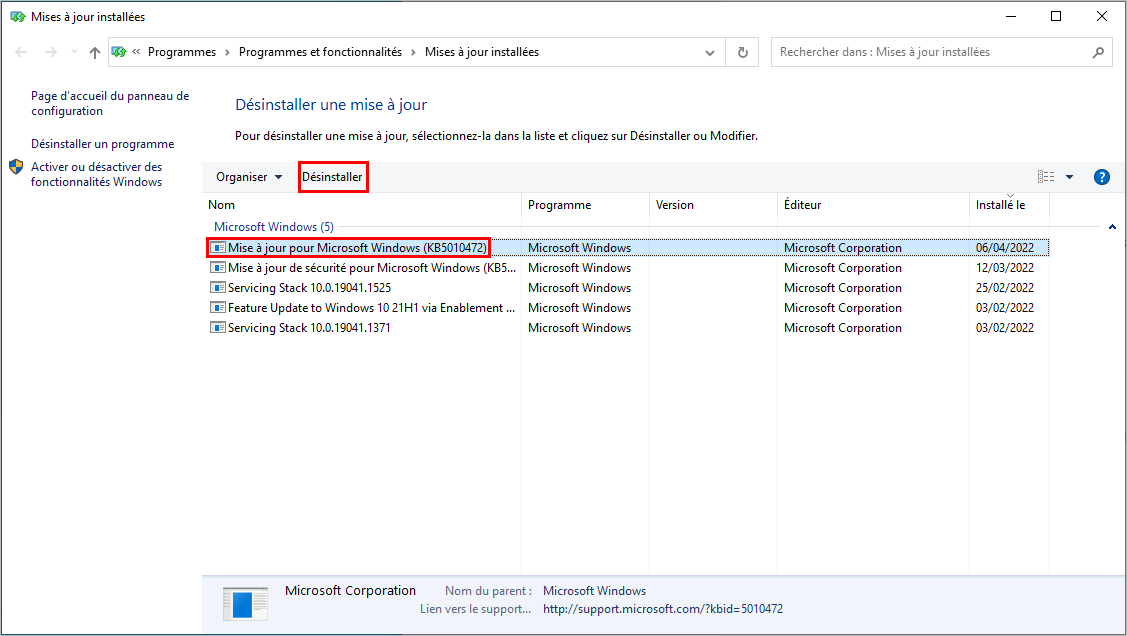1127x636 pixels.
Task: Open Activer ou désactiver des fonctionnalités Windows
Action: click(96, 175)
